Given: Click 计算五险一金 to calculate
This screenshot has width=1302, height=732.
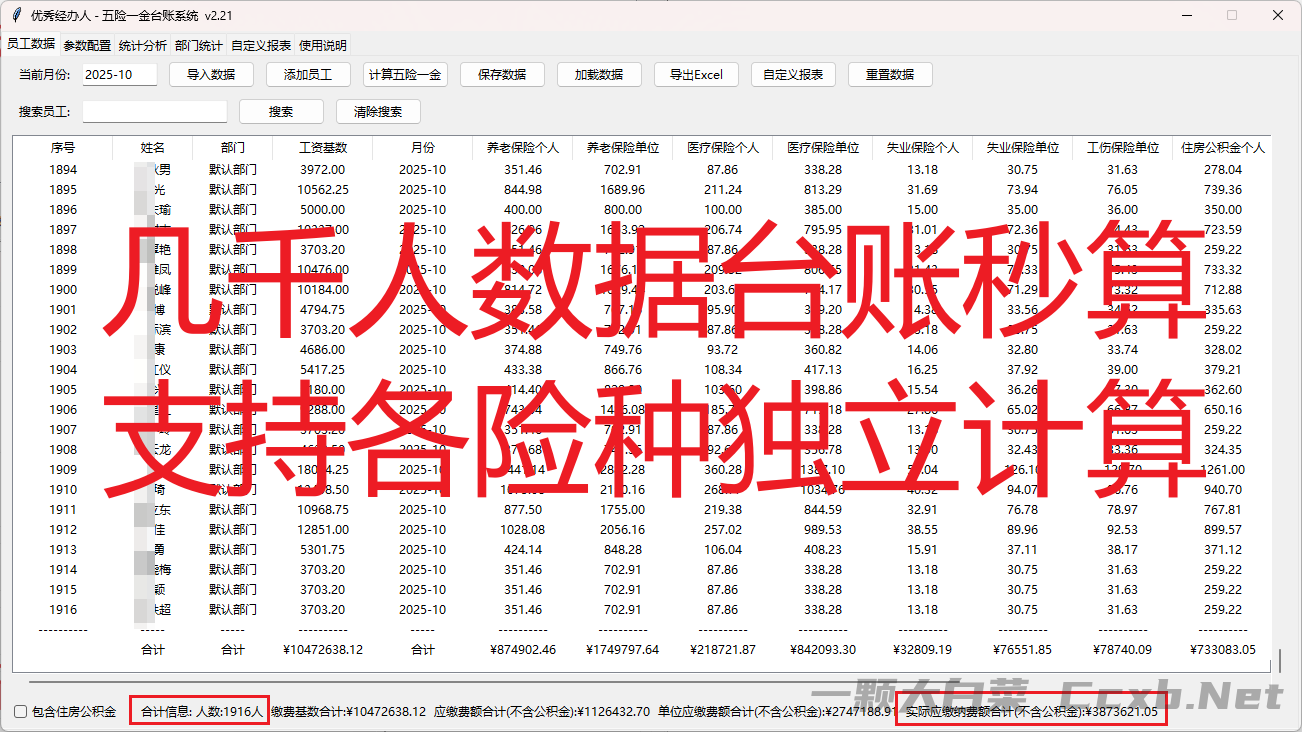Looking at the screenshot, I should (x=405, y=75).
